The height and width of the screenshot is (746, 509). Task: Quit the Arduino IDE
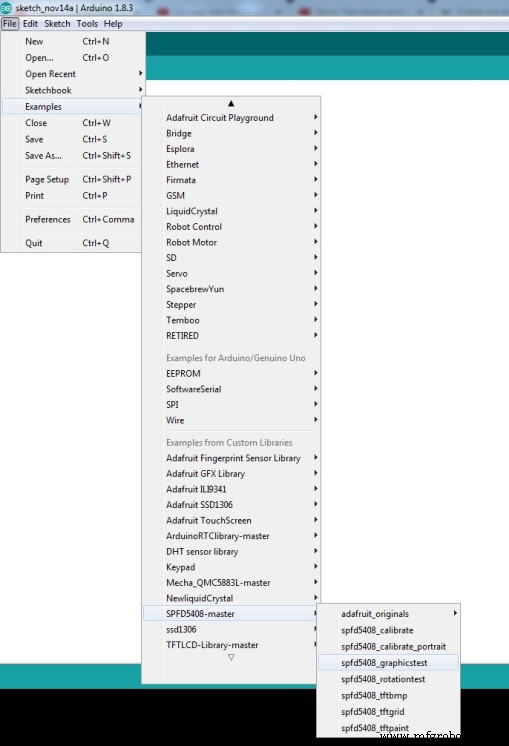(73, 243)
